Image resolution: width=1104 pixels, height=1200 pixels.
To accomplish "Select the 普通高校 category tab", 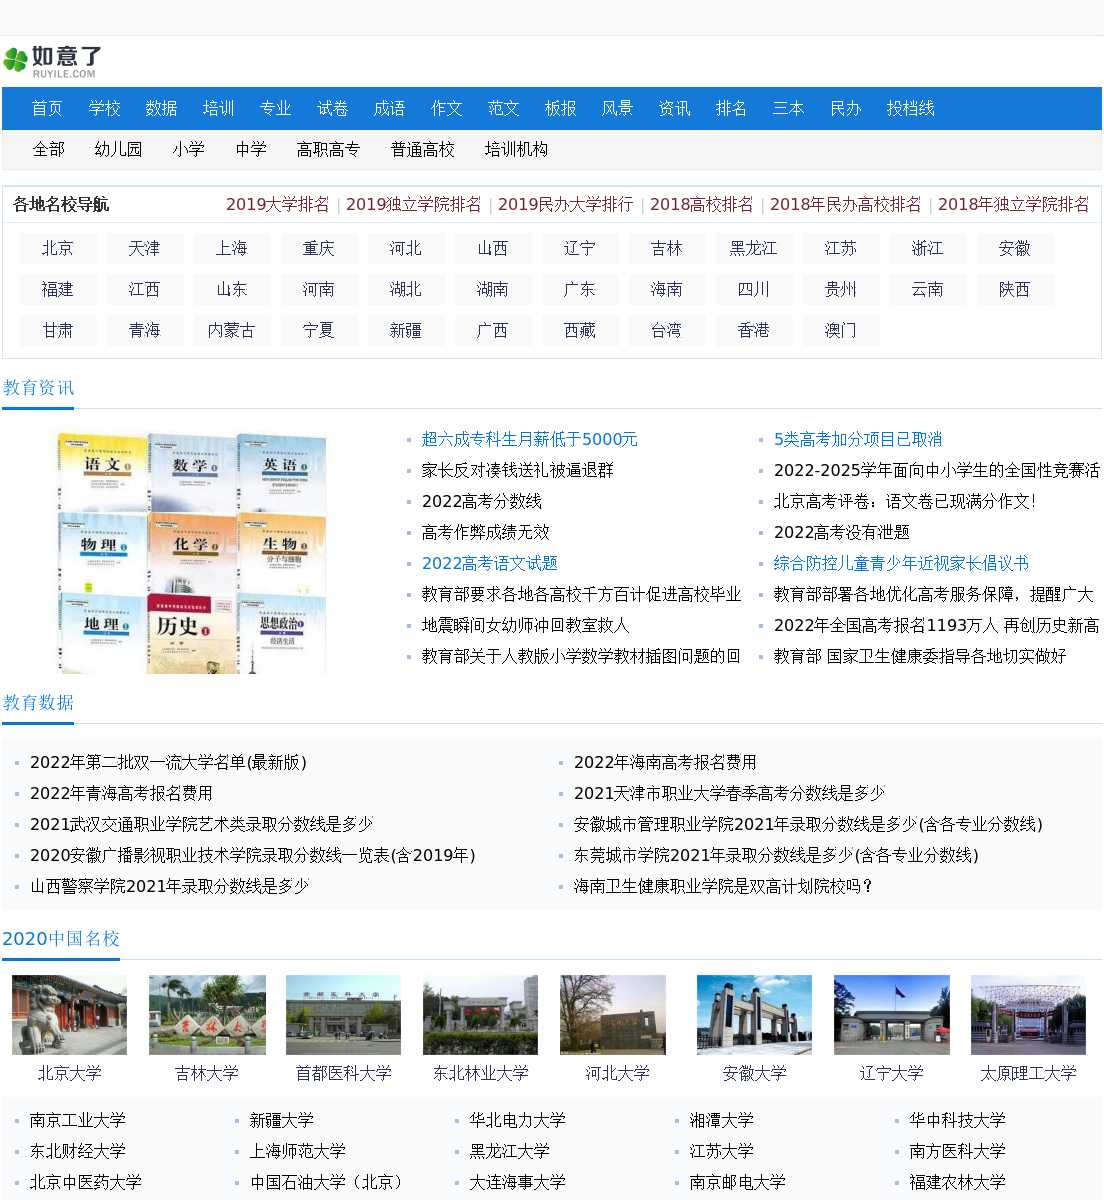I will click(422, 149).
